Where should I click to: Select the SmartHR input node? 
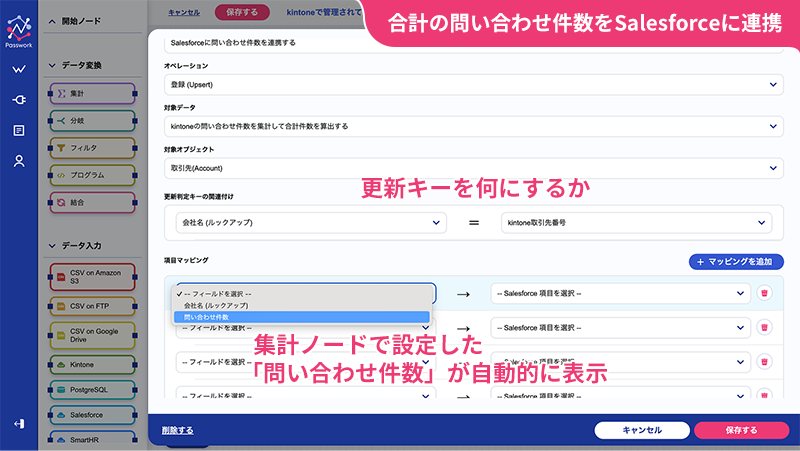[x=92, y=439]
